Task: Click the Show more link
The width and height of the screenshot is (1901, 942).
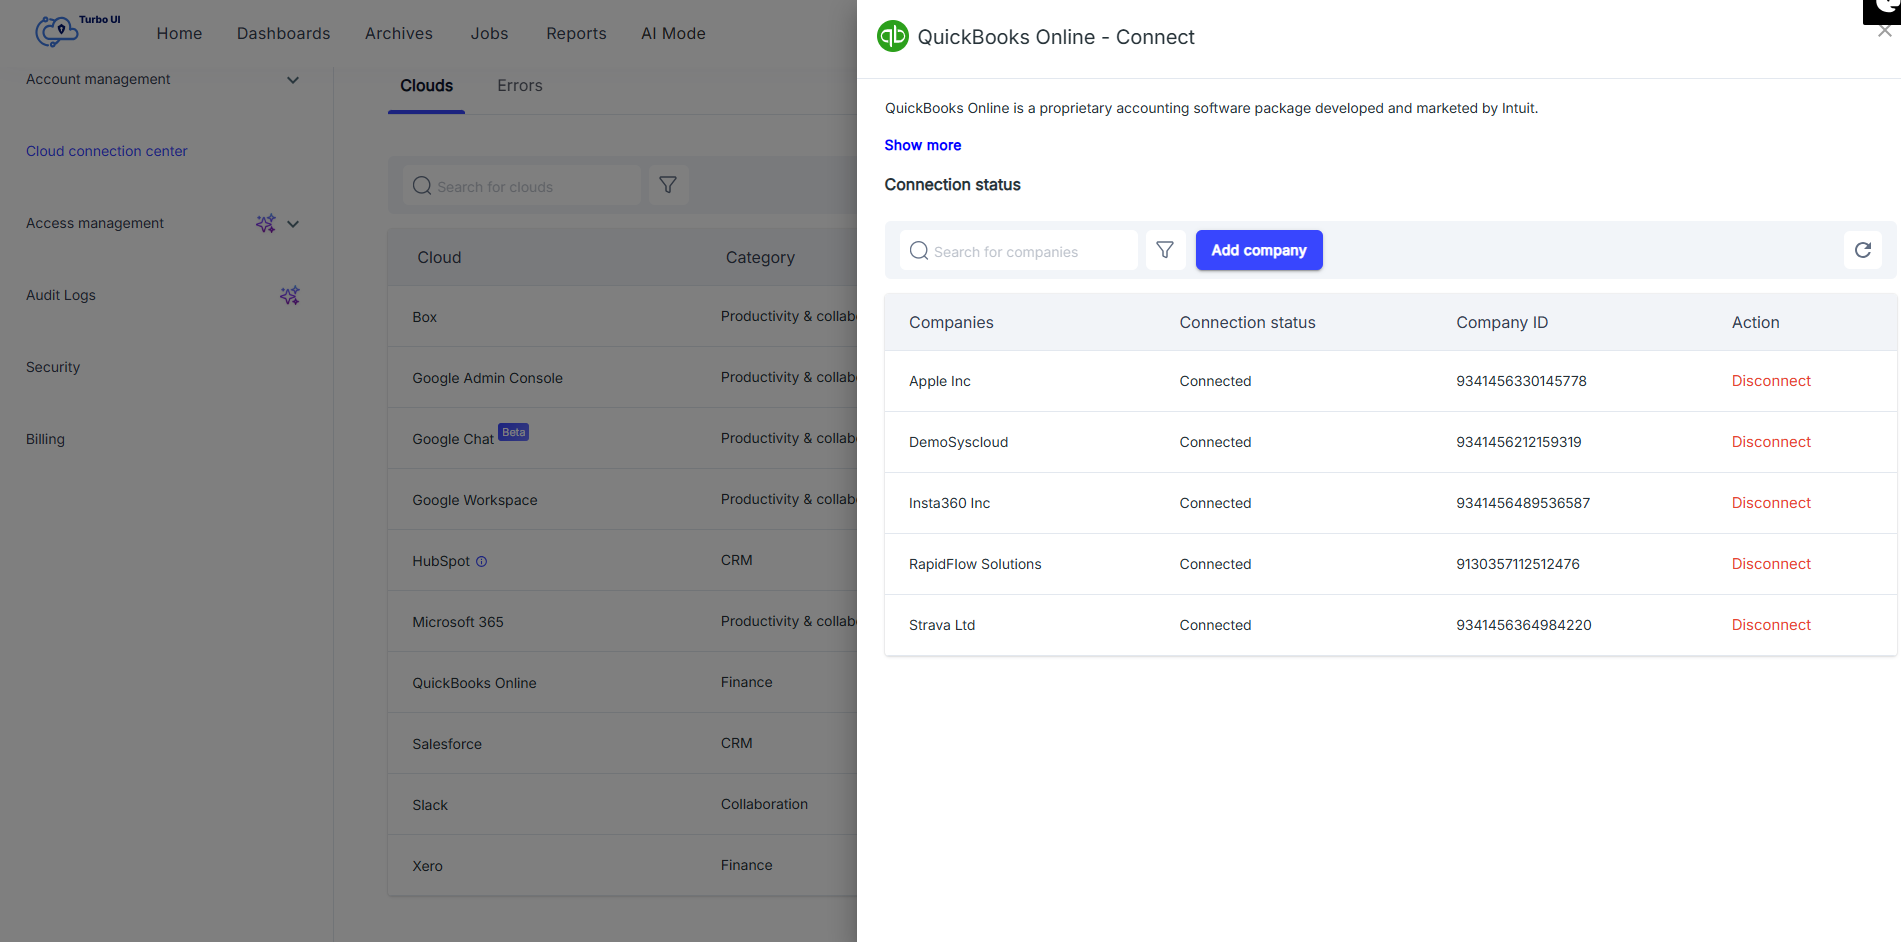Action: [922, 145]
